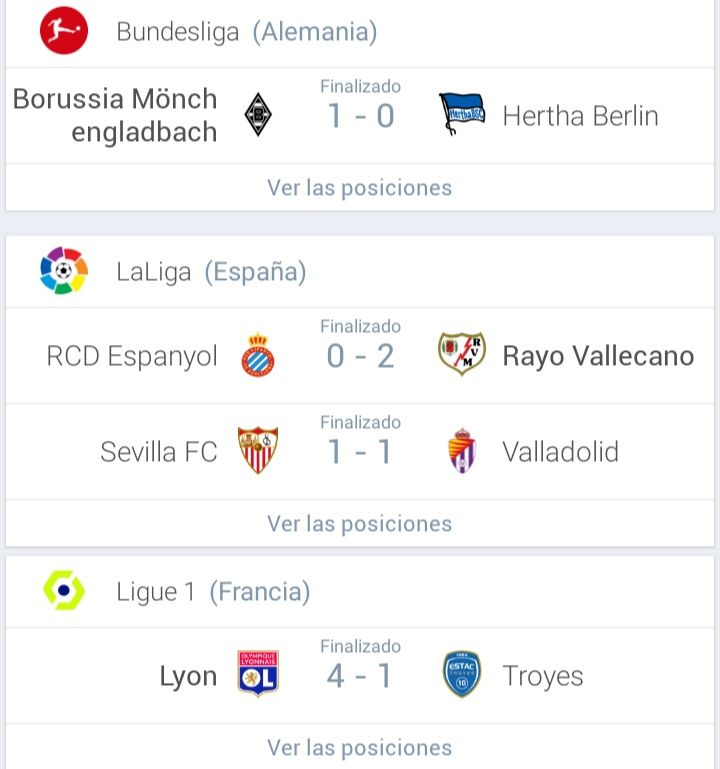Tap the Ligue 1 league logo
The image size is (720, 769).
click(x=64, y=590)
